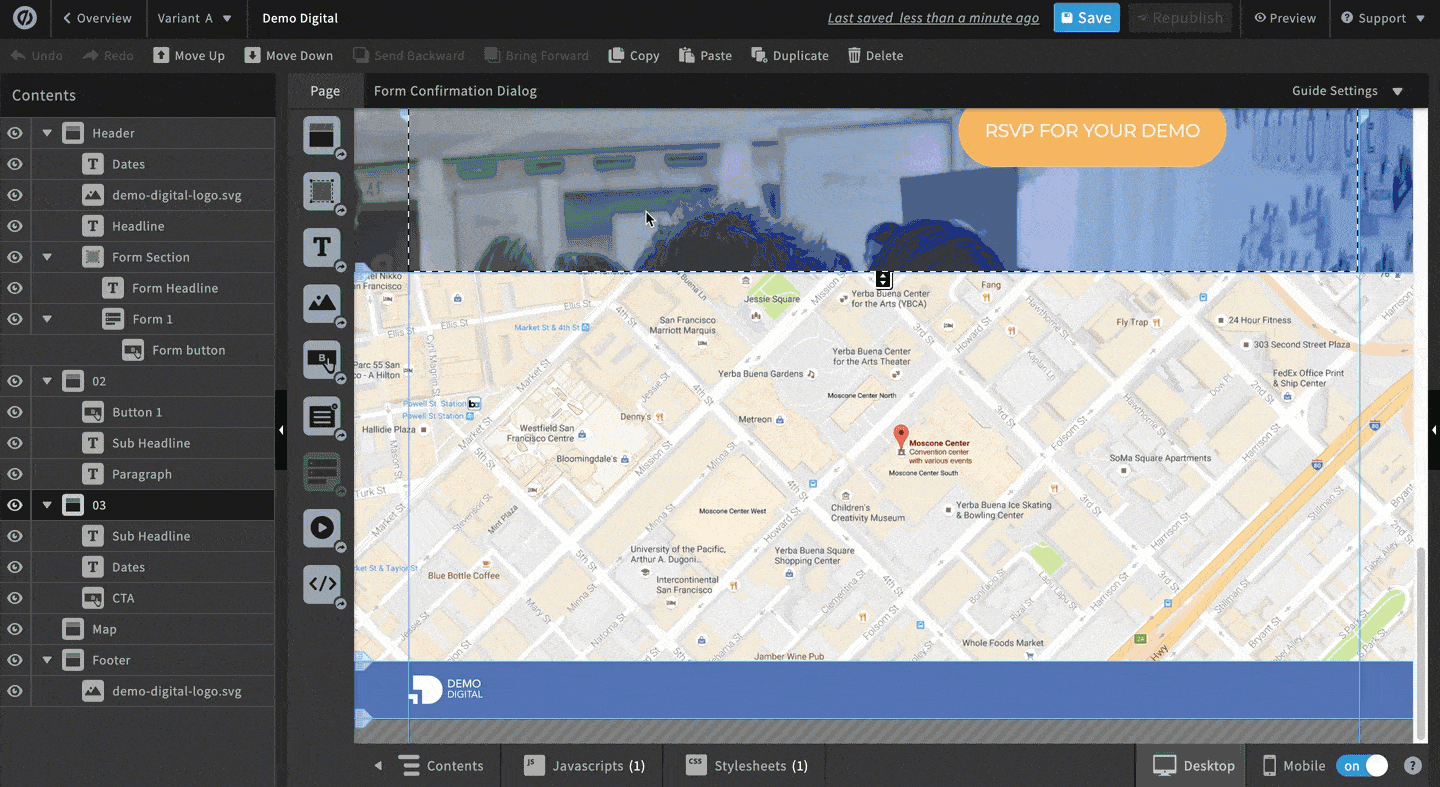Collapse the Form 1 tree node
This screenshot has height=787, width=1440.
[x=47, y=319]
